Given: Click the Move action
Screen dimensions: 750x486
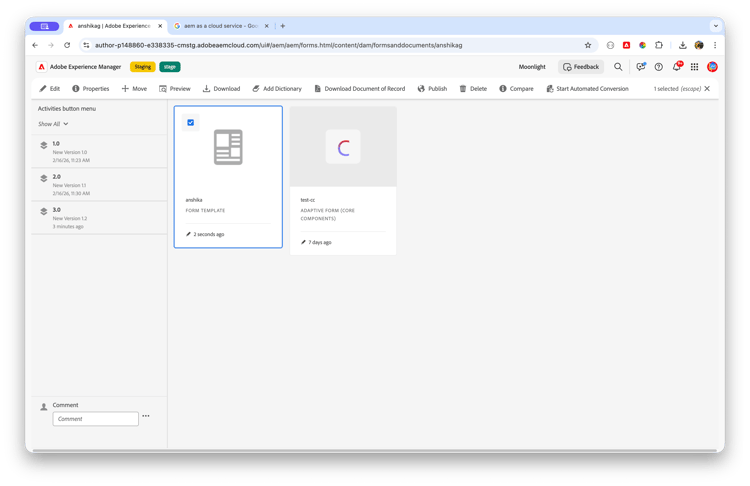Looking at the screenshot, I should tap(134, 88).
